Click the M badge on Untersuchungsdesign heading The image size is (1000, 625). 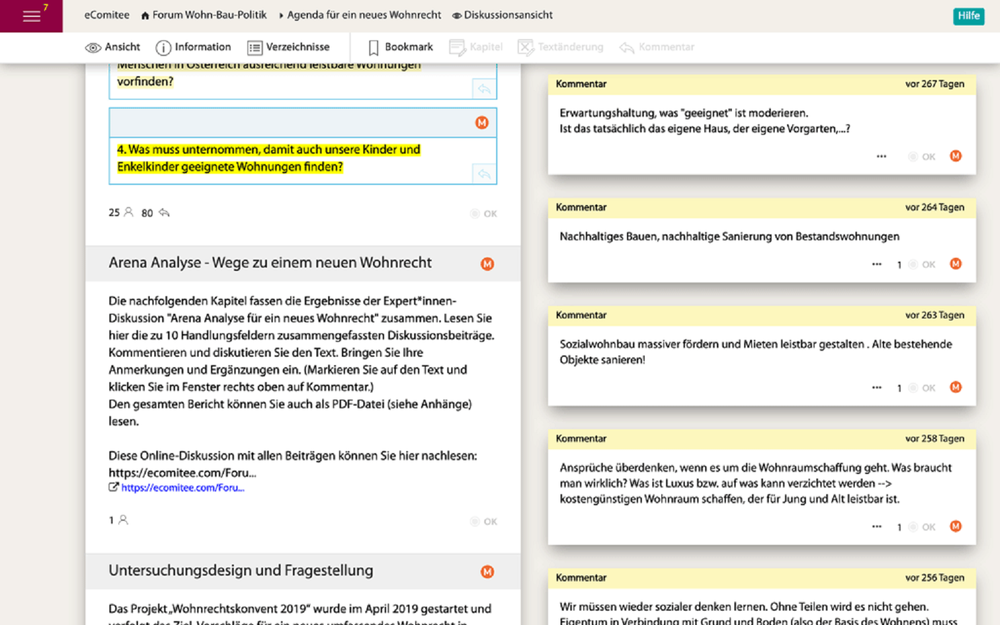coord(487,572)
